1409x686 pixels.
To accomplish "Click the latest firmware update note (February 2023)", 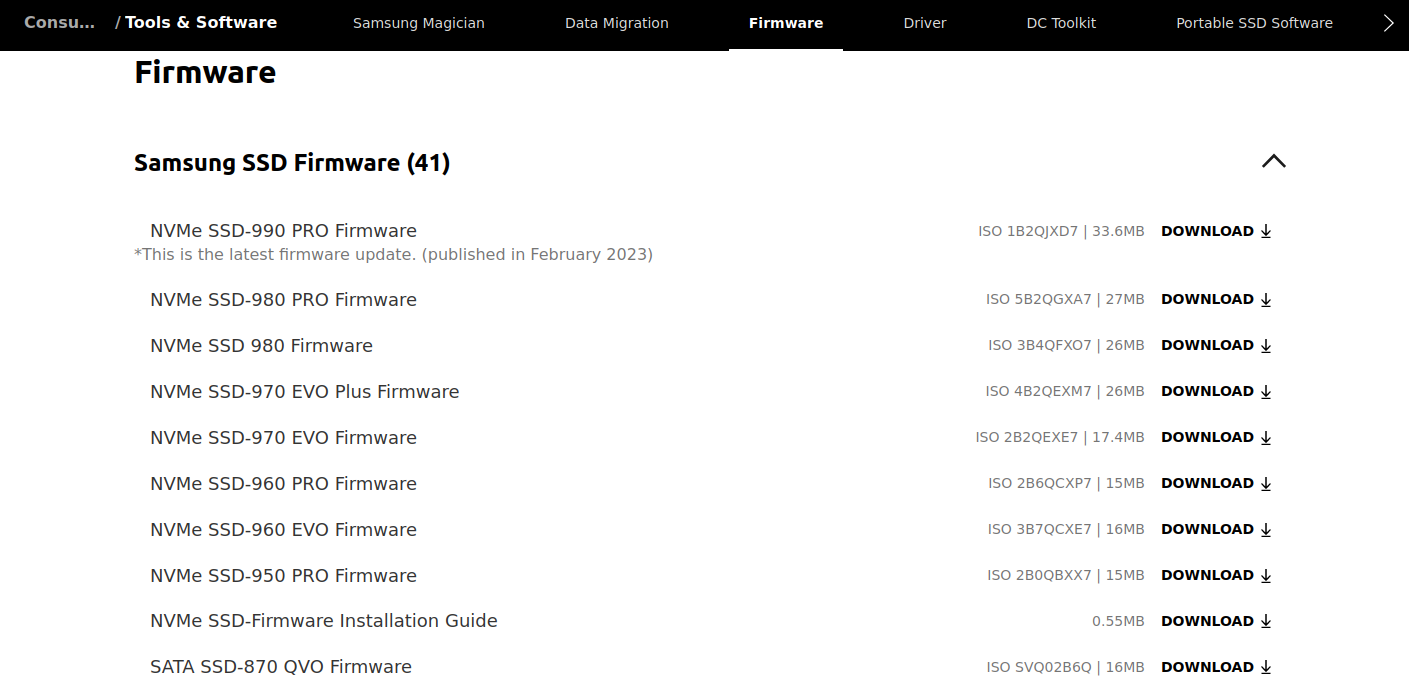I will [393, 255].
